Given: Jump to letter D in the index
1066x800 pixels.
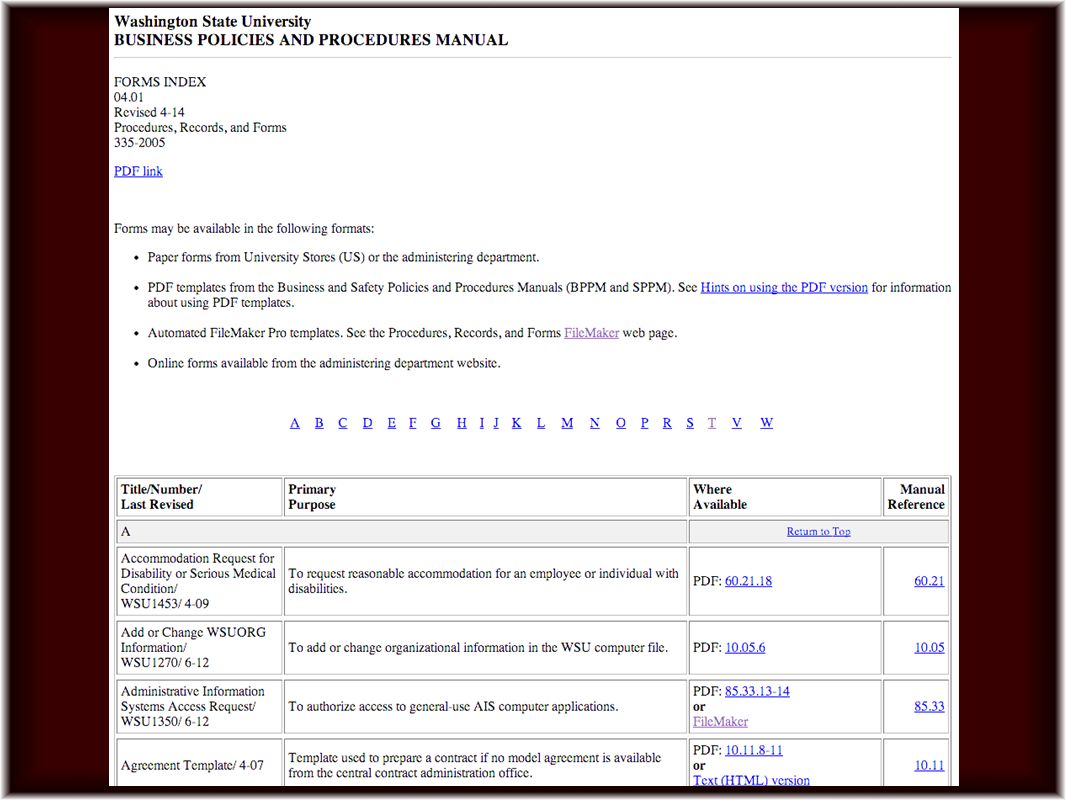Looking at the screenshot, I should click(x=367, y=423).
